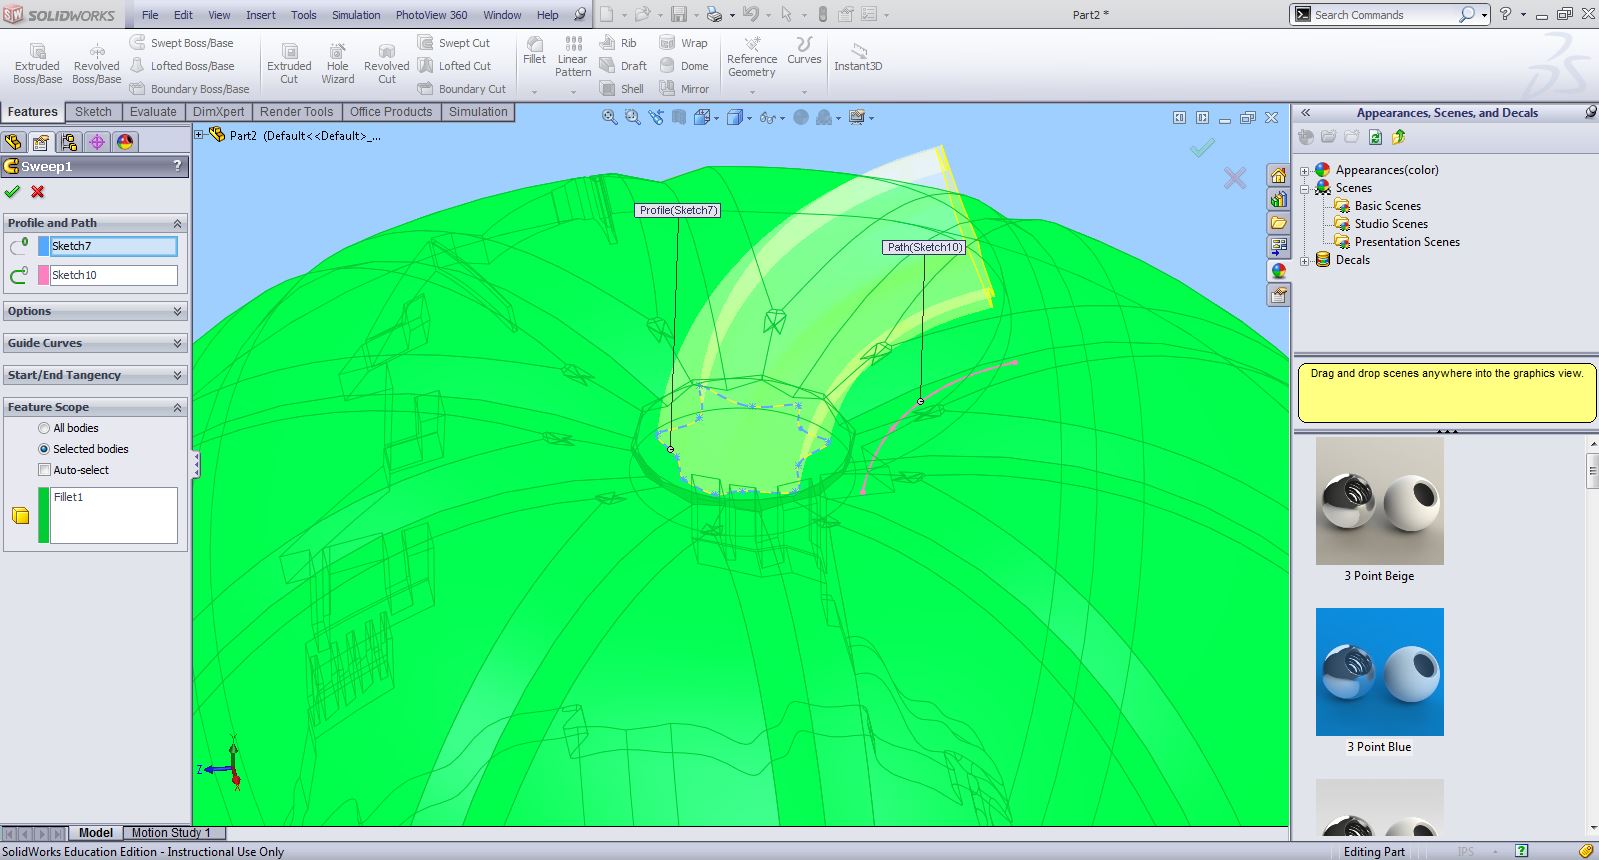This screenshot has height=860, width=1599.
Task: Toggle Instant3D mode
Action: (x=858, y=57)
